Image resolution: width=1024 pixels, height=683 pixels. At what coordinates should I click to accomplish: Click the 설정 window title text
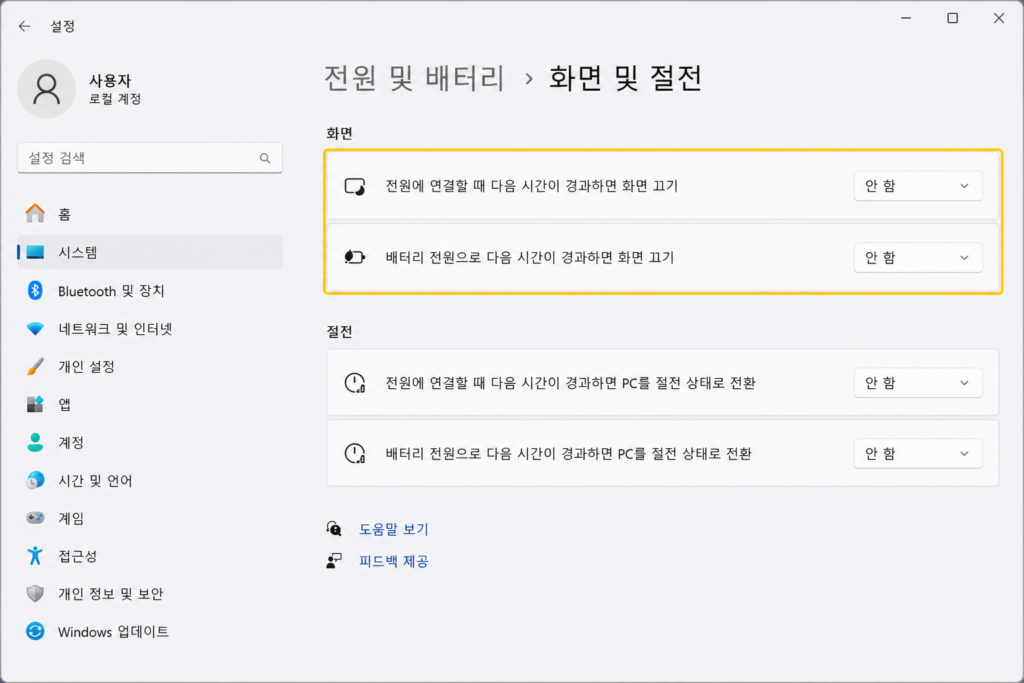63,26
